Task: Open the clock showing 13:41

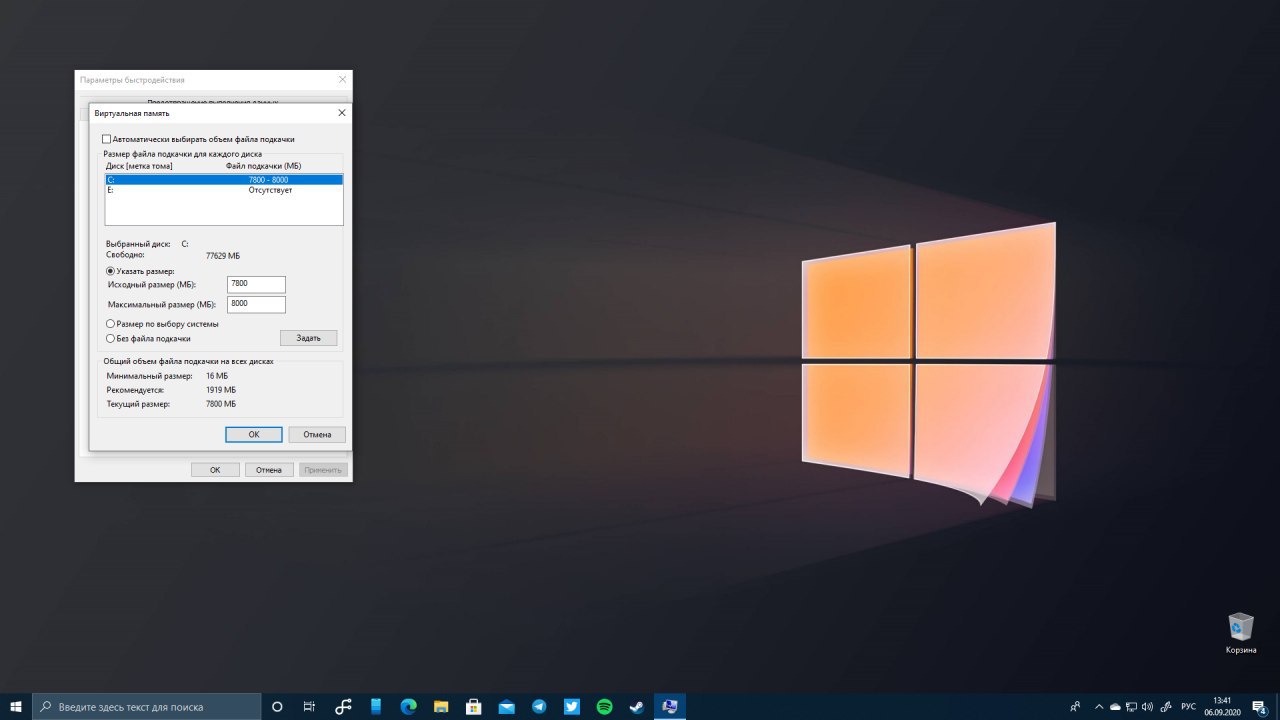Action: click(x=1222, y=706)
